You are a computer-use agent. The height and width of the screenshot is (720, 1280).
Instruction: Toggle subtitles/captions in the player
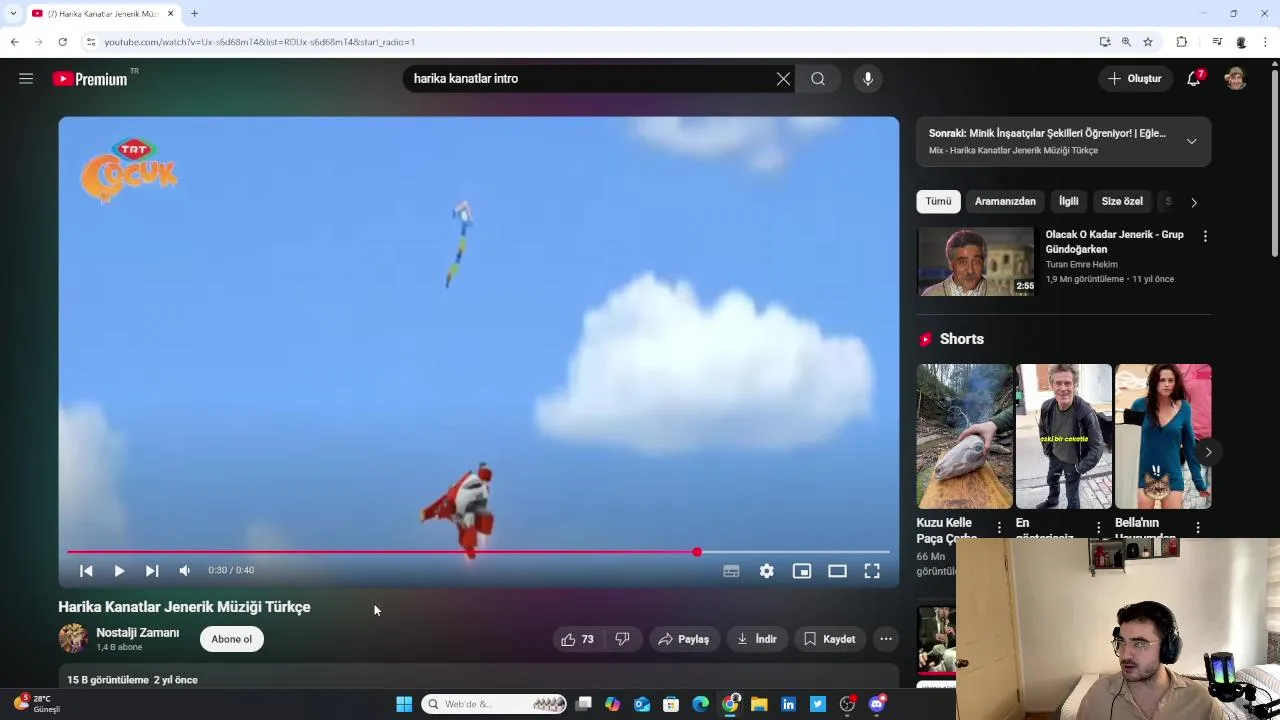(731, 571)
